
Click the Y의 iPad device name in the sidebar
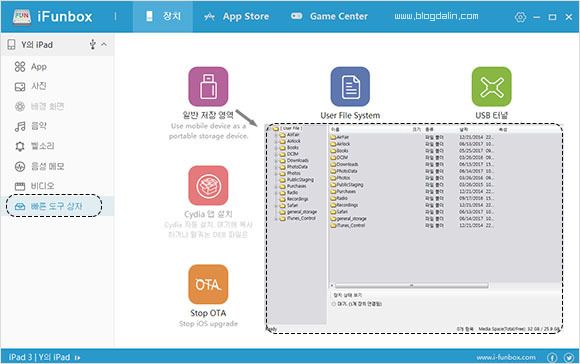coord(37,45)
